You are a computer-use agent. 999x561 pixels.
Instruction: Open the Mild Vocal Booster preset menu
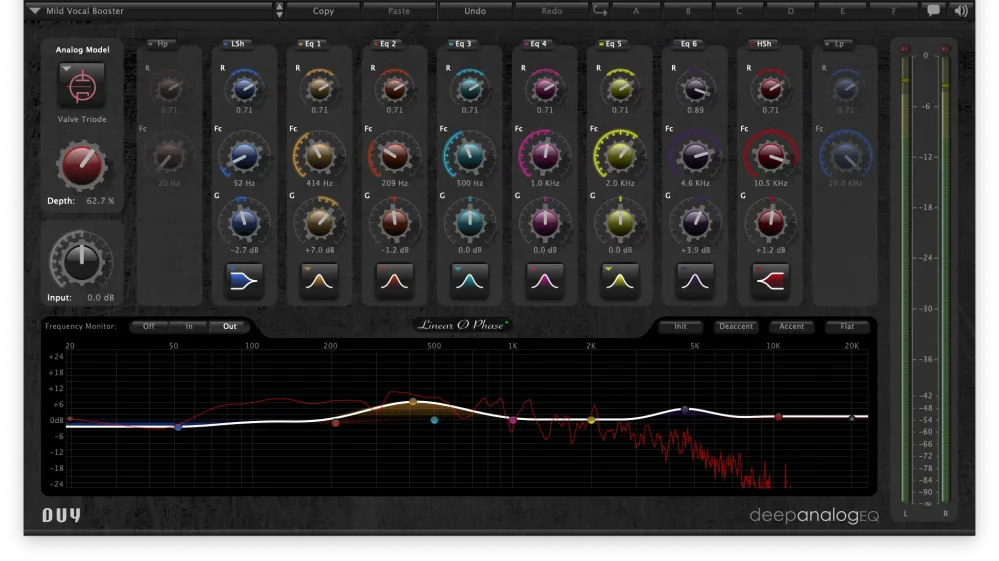click(150, 11)
